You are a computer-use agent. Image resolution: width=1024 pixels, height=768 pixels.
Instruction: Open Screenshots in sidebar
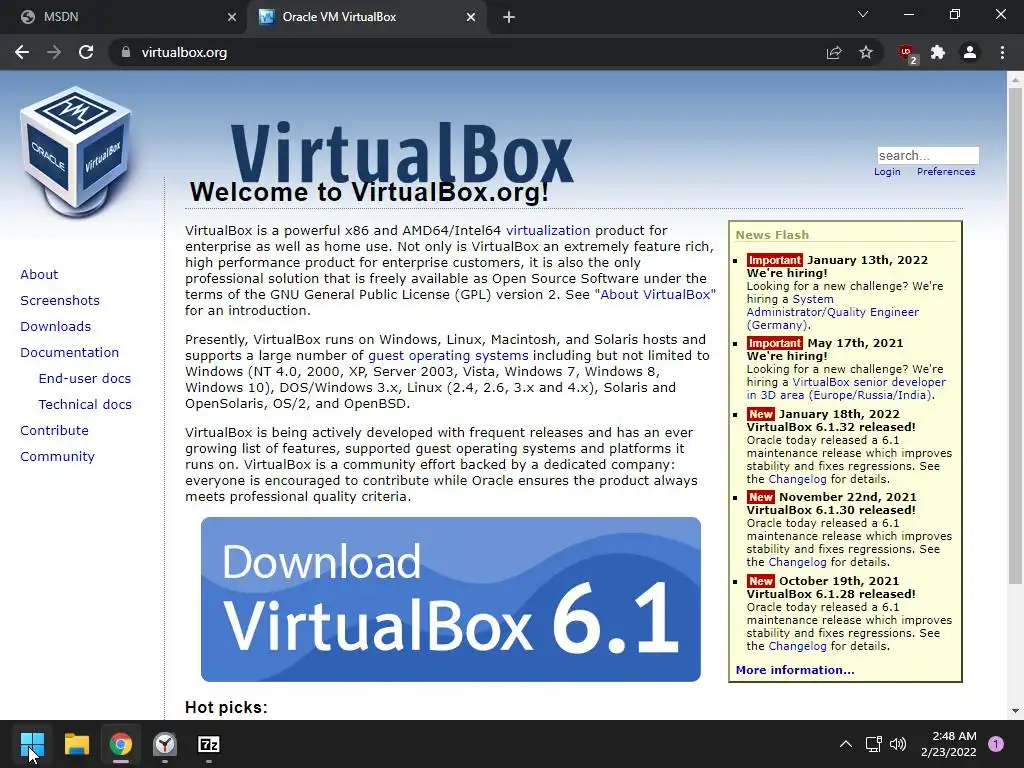tap(60, 300)
